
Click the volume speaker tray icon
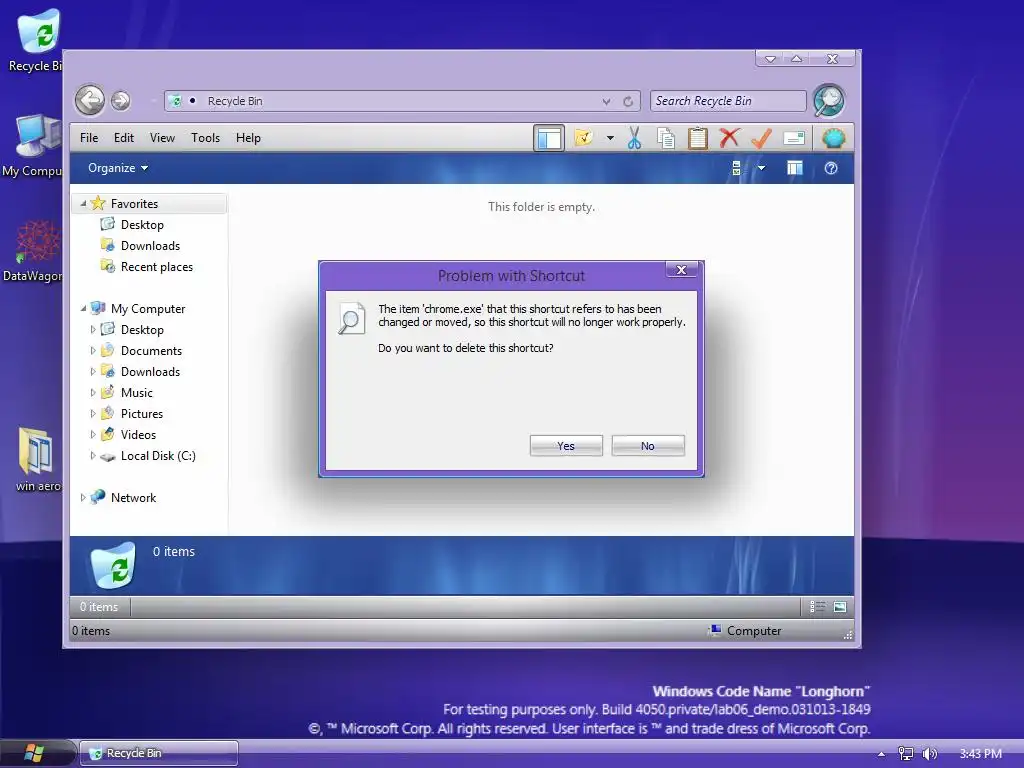(929, 754)
